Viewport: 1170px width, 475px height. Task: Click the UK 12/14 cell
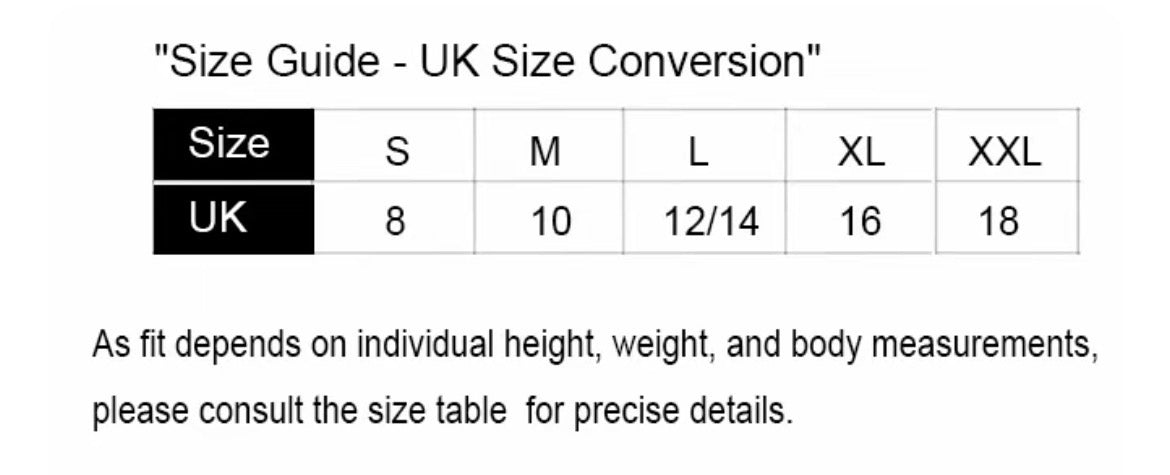click(x=704, y=218)
